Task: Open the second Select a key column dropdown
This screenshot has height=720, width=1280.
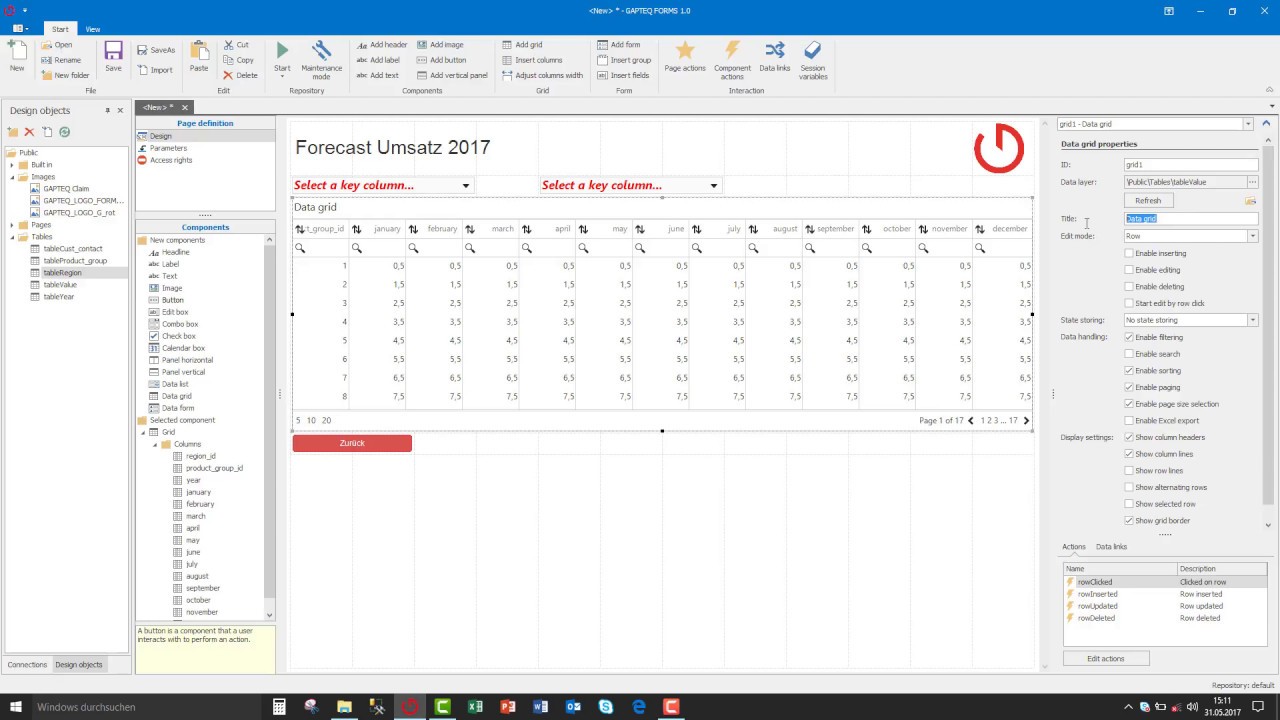Action: point(713,186)
